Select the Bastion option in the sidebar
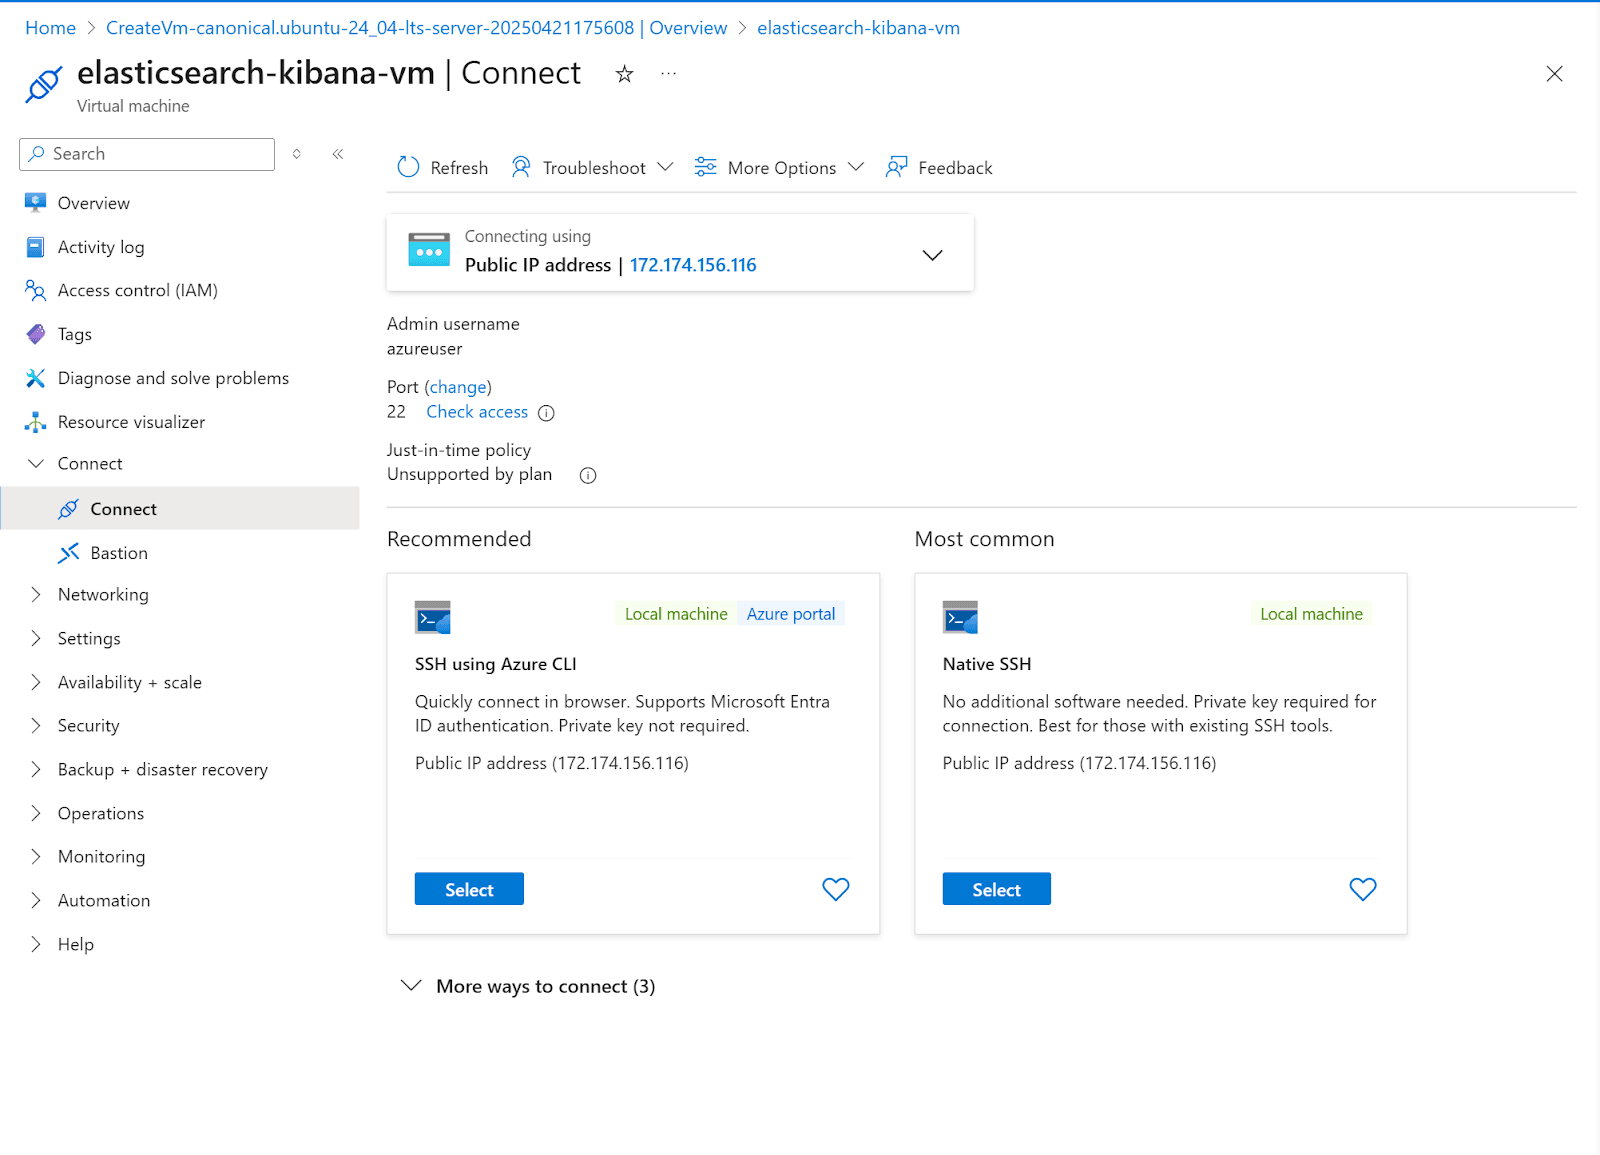This screenshot has width=1600, height=1155. pyautogui.click(x=118, y=552)
